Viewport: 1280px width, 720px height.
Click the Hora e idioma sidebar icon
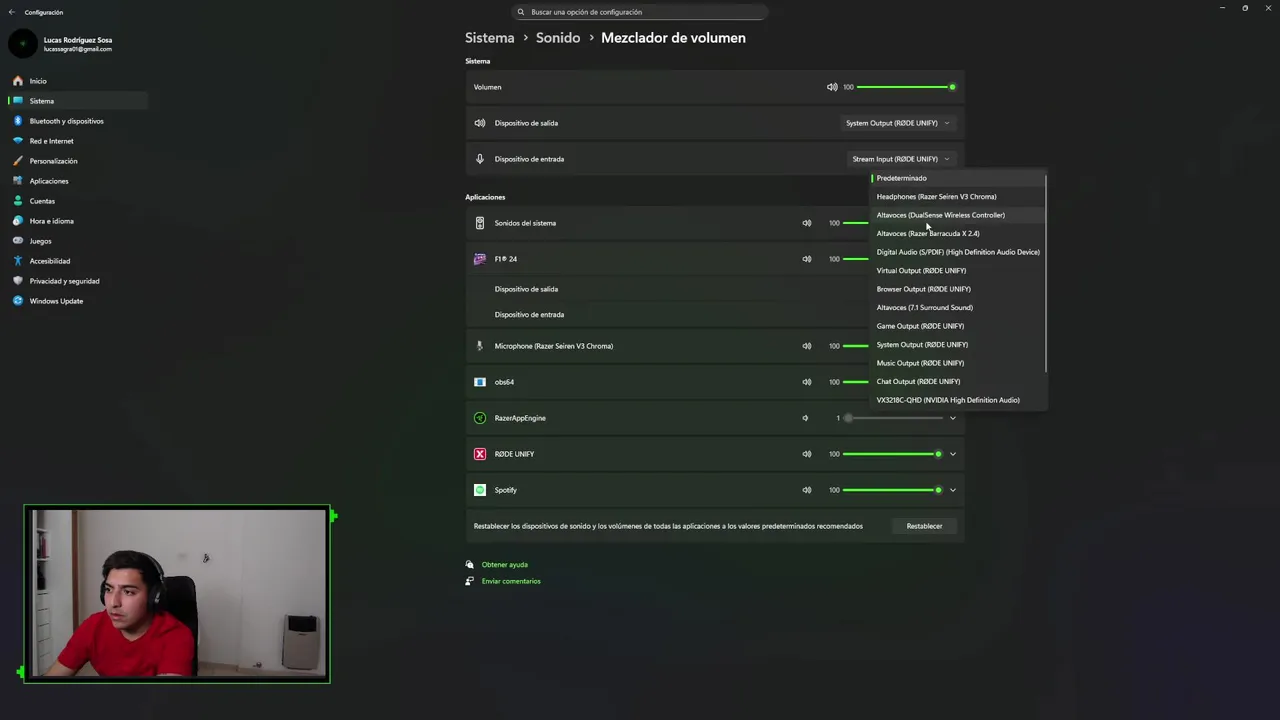click(x=18, y=221)
